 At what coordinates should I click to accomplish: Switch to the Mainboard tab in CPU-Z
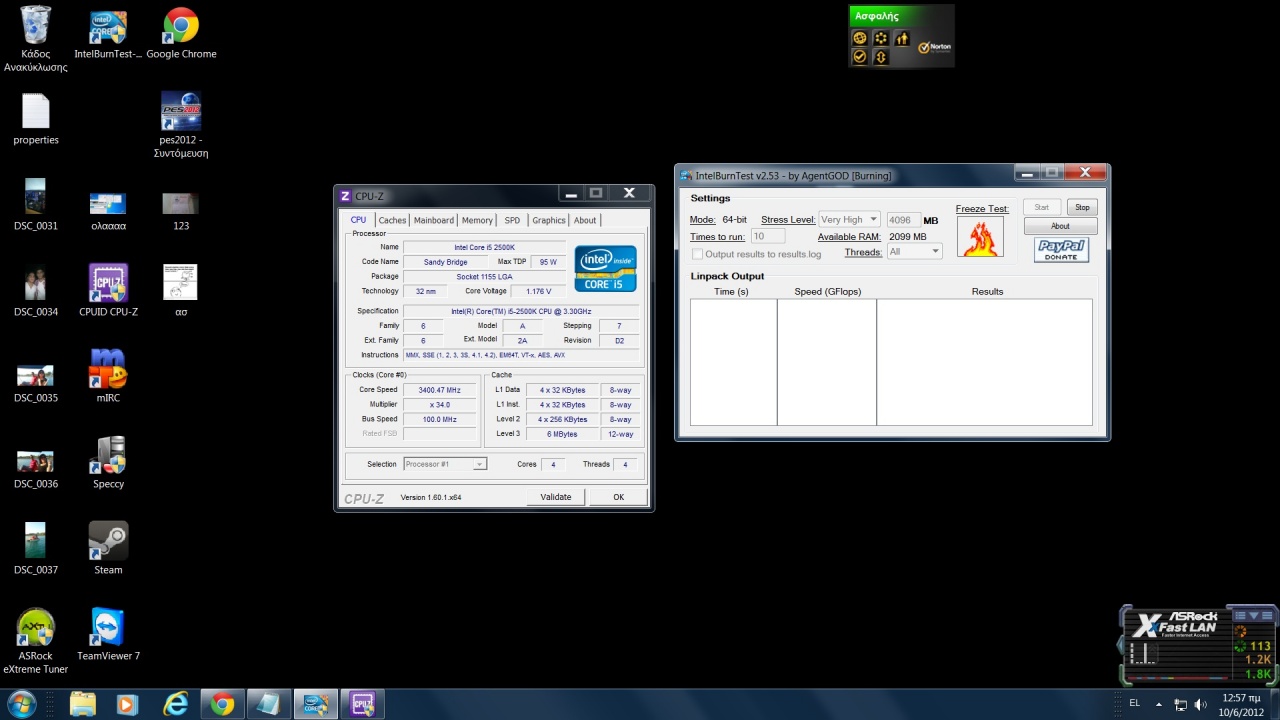434,220
